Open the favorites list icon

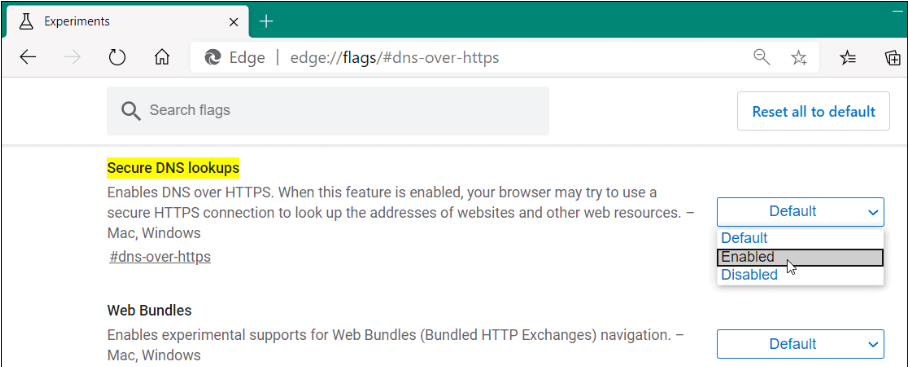pyautogui.click(x=848, y=57)
